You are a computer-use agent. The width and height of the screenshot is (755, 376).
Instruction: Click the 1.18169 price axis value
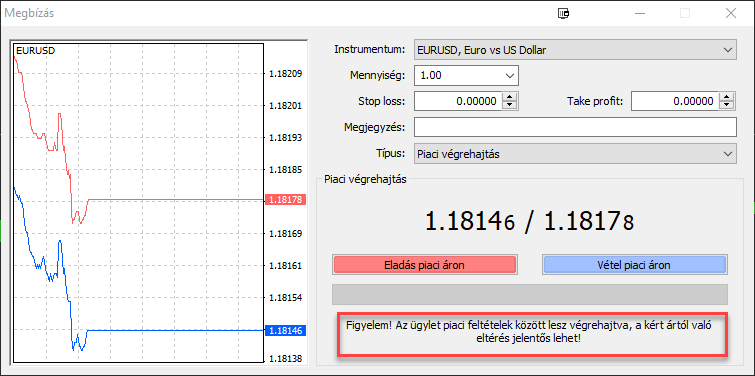click(x=286, y=234)
